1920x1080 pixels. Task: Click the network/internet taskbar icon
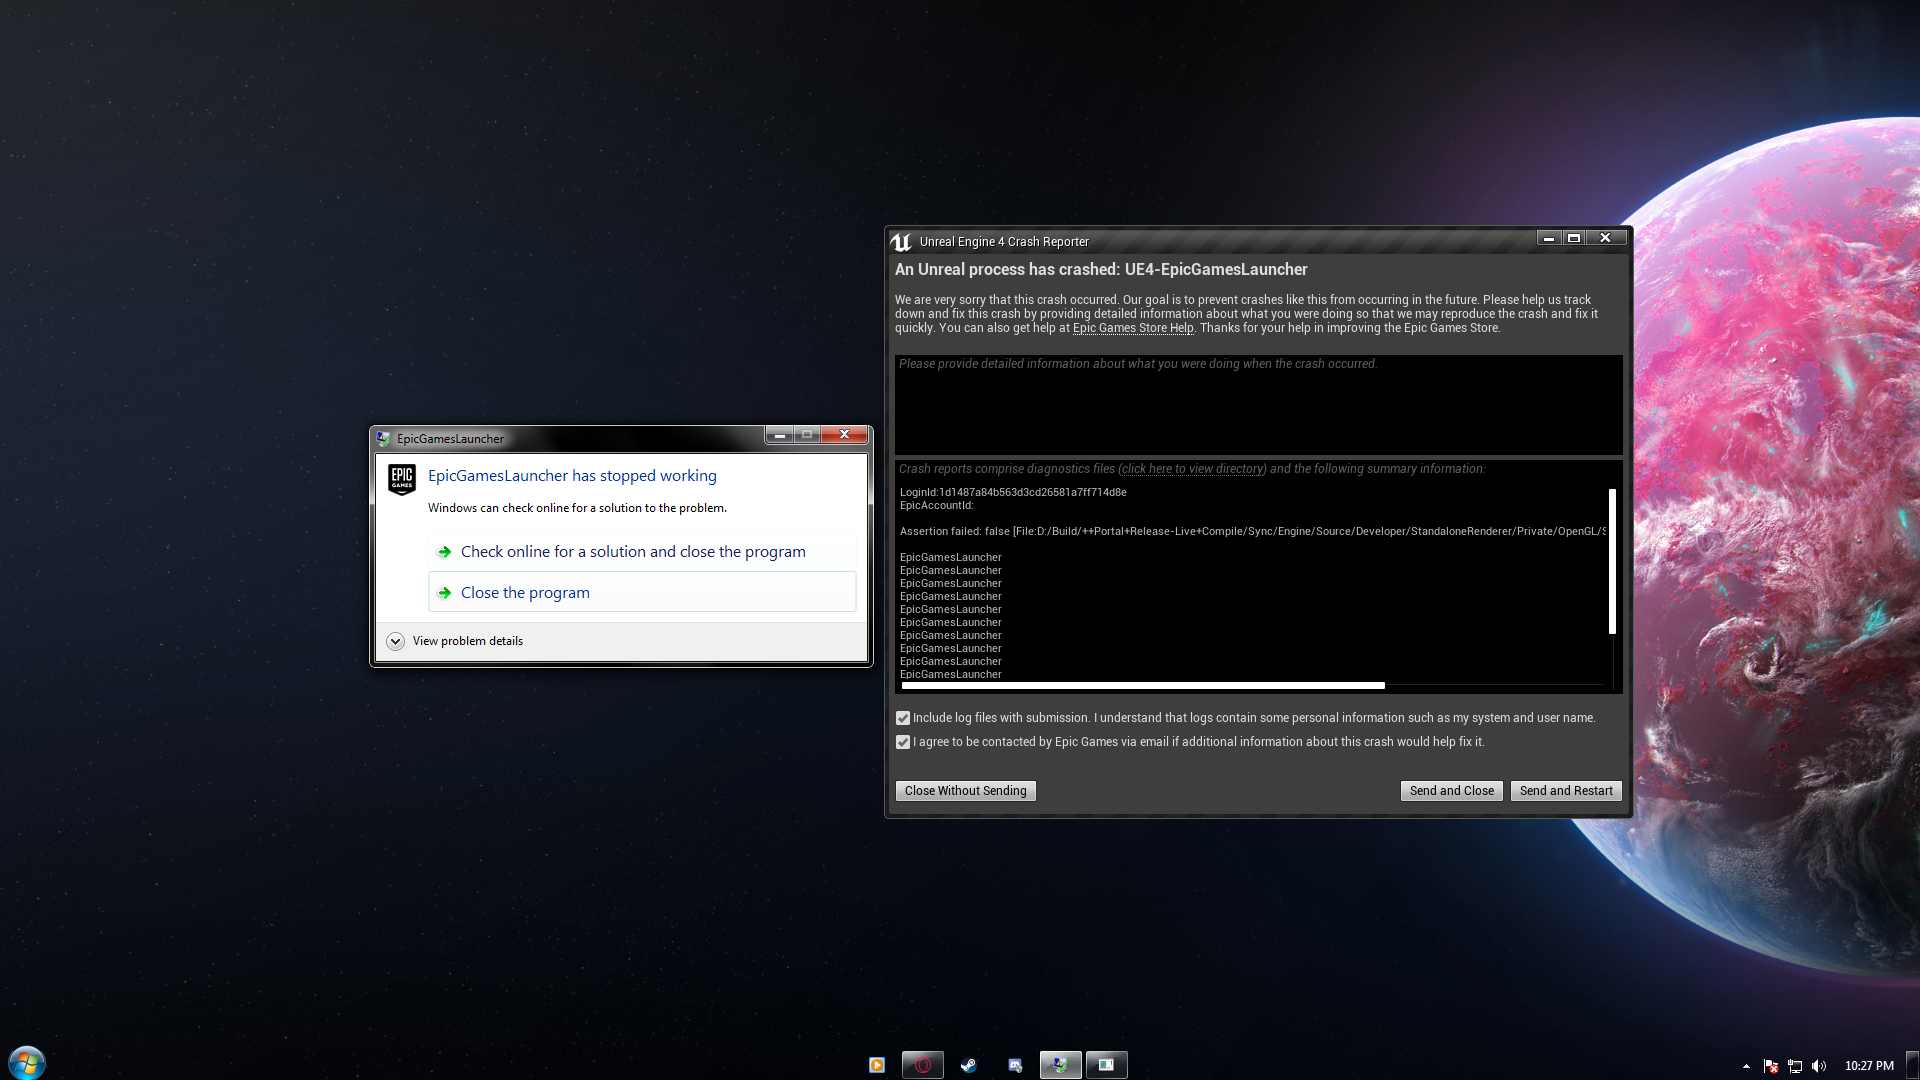pos(1795,1064)
